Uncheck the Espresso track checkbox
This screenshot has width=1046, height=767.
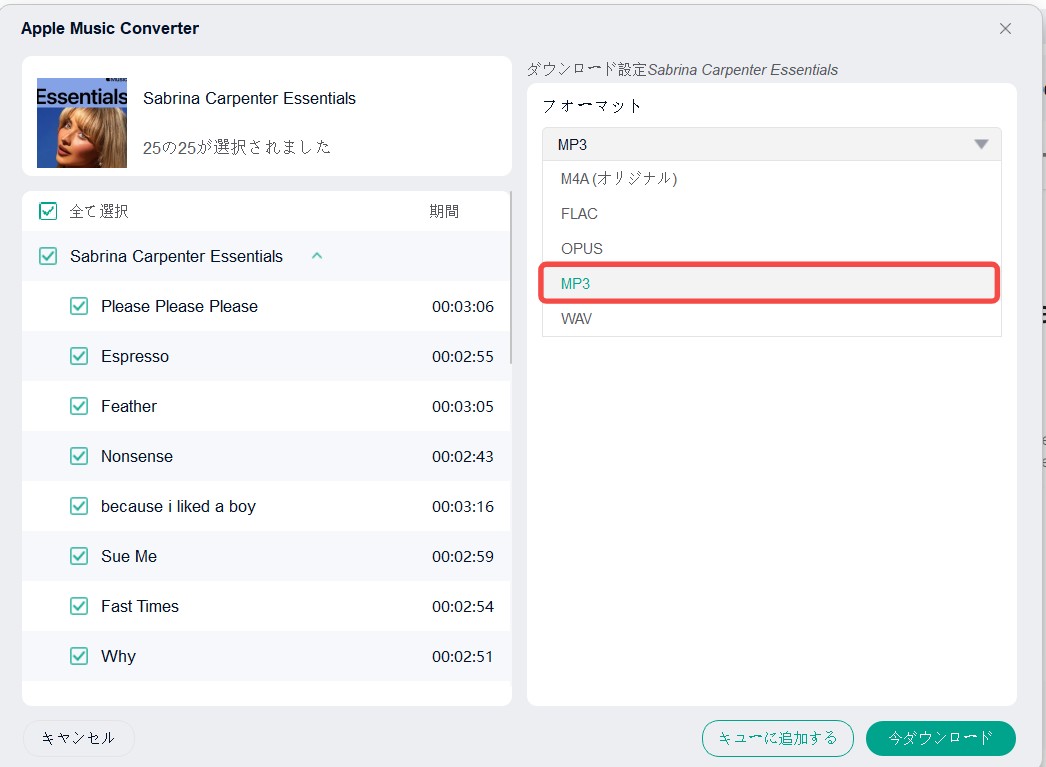79,356
